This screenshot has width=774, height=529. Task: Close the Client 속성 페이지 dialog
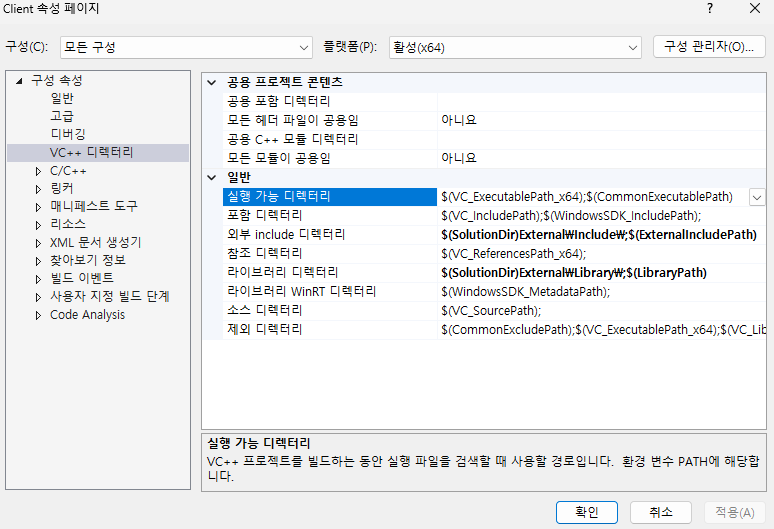click(755, 8)
